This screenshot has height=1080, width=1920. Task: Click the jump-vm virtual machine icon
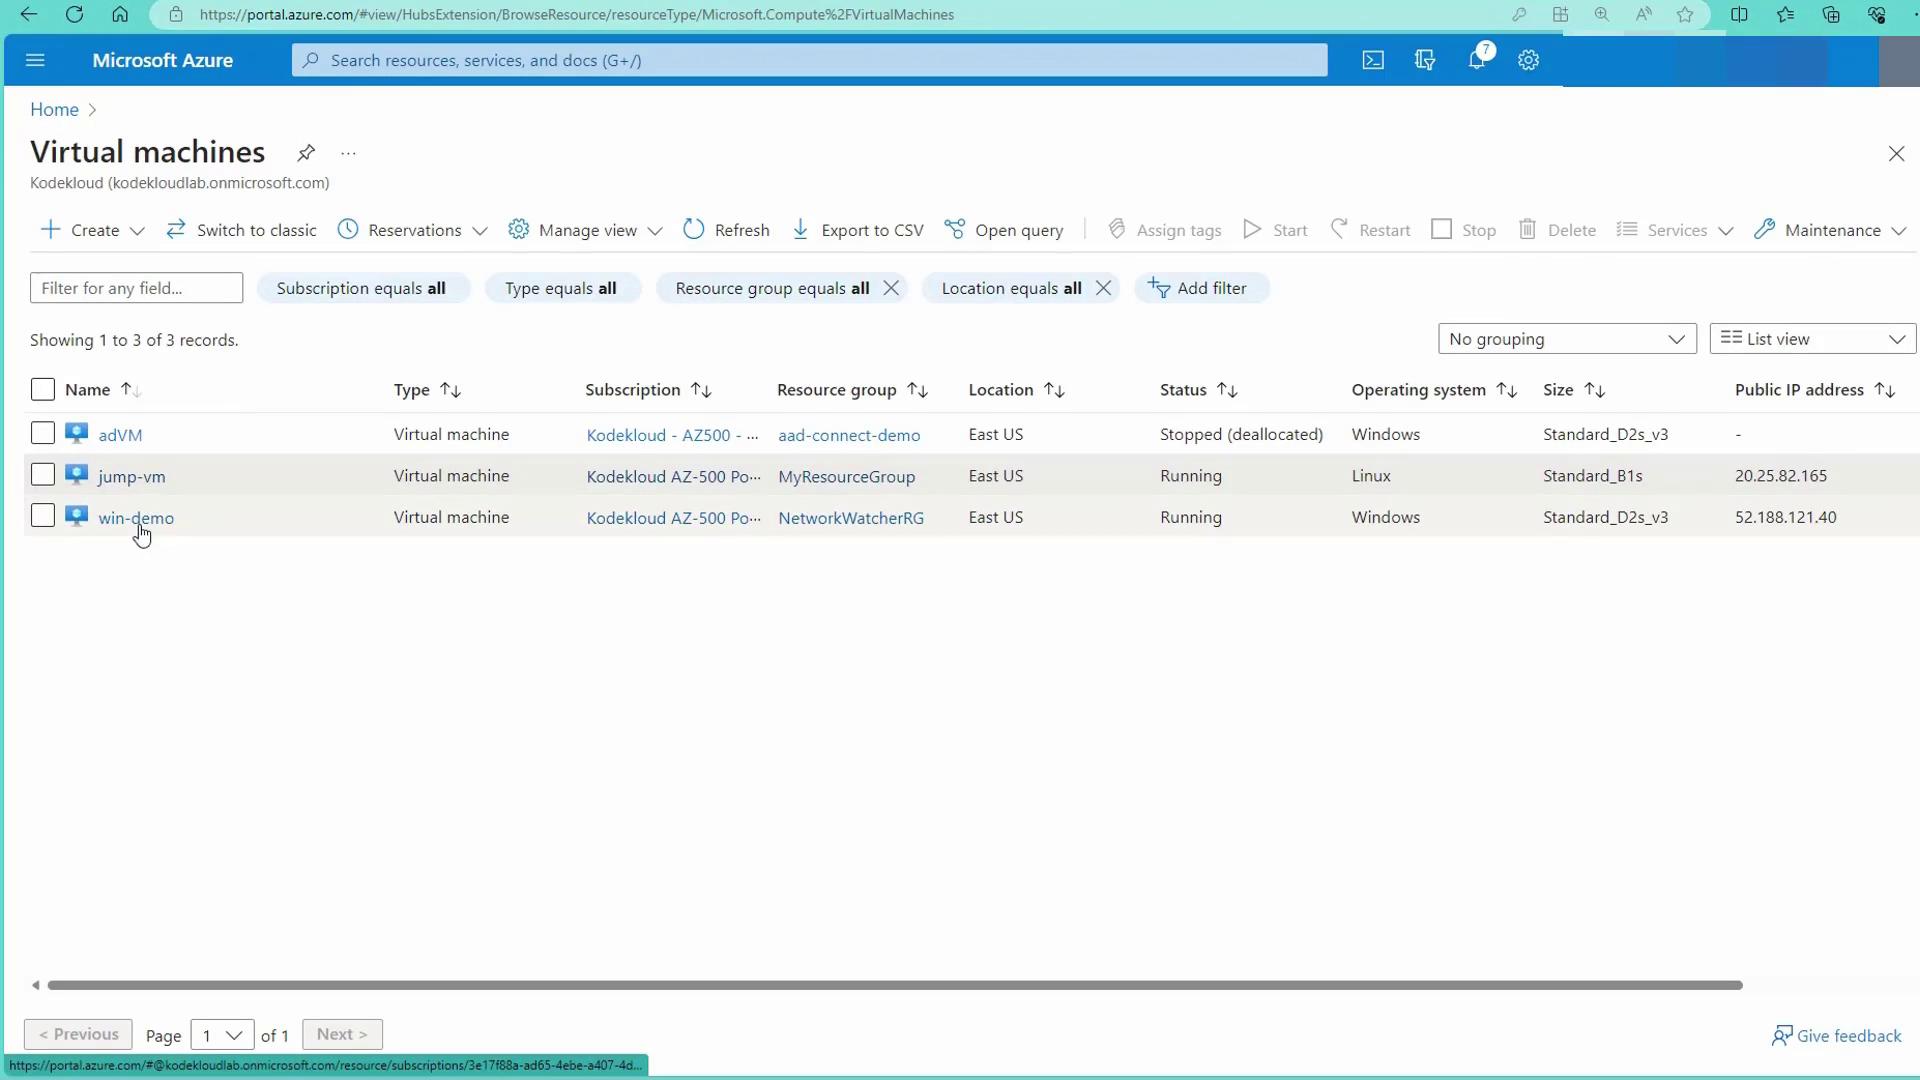pyautogui.click(x=77, y=475)
